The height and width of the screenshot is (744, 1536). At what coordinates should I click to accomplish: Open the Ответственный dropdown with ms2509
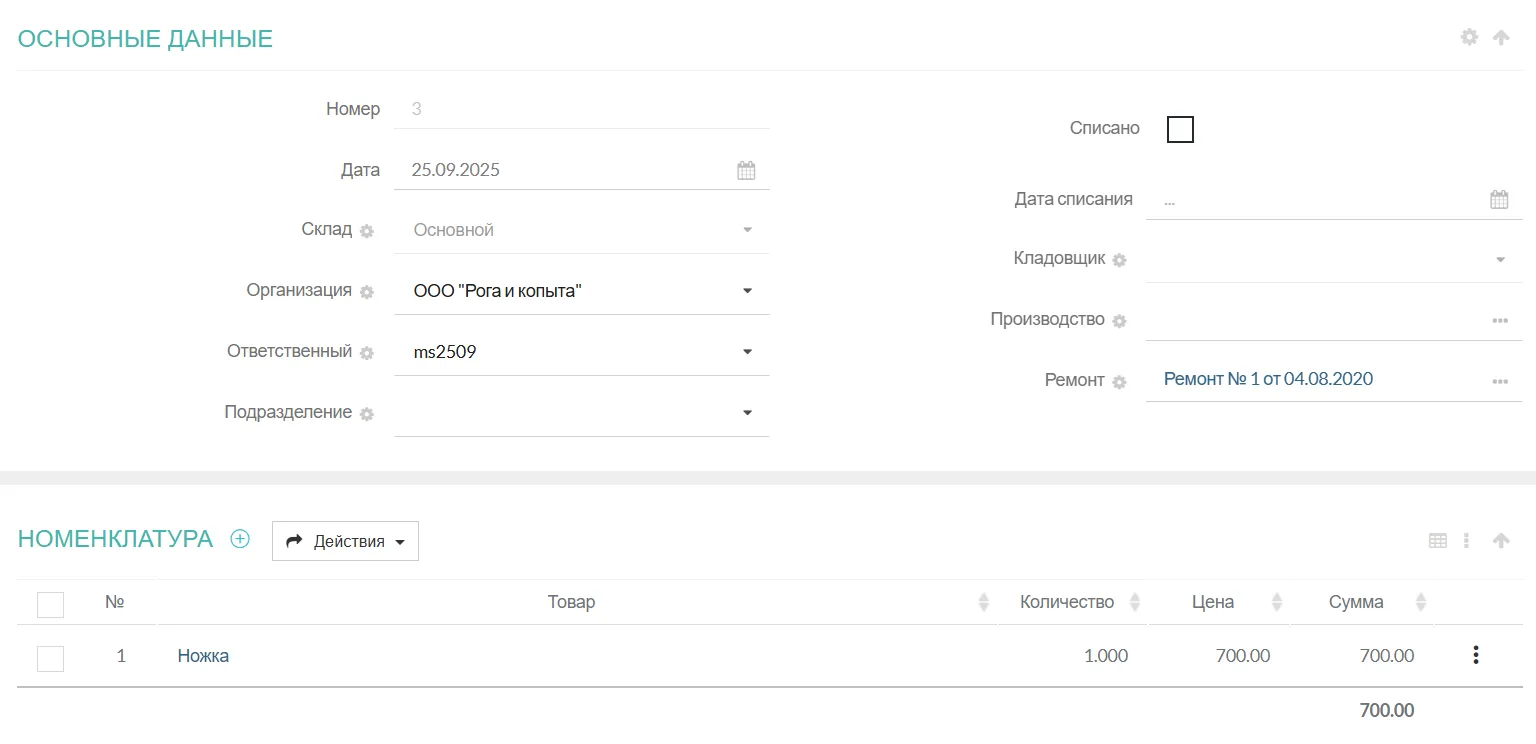[x=747, y=352]
